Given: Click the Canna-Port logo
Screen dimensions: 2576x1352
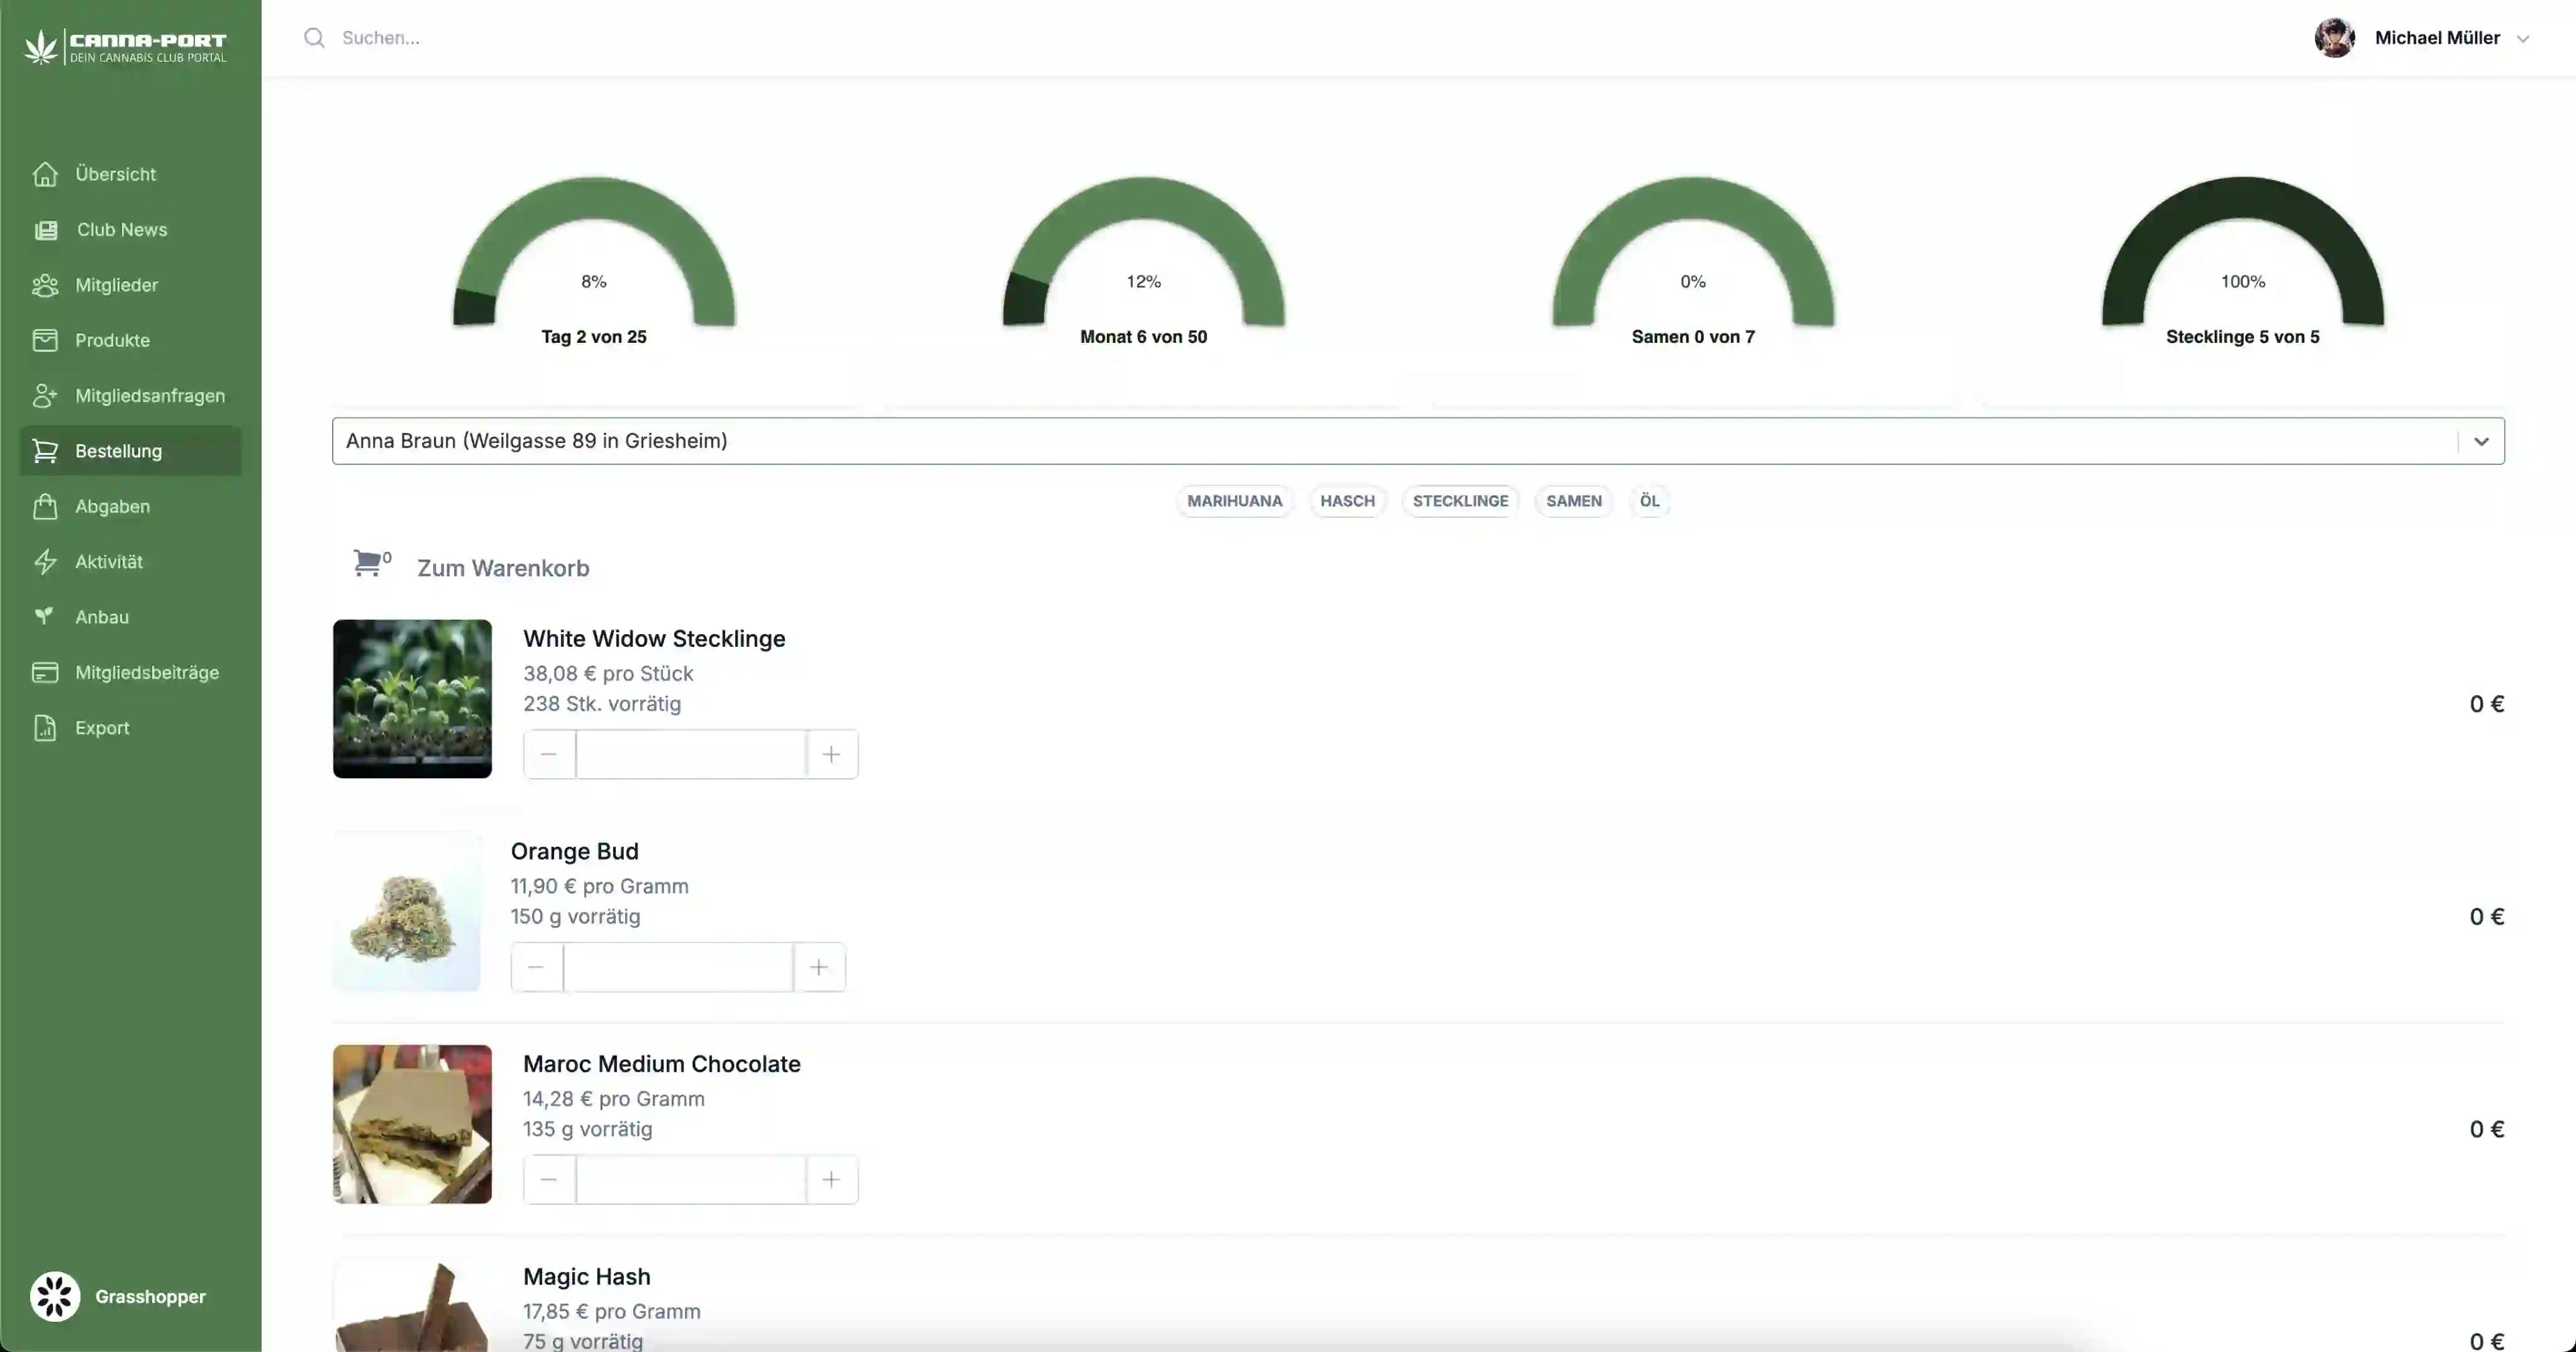Looking at the screenshot, I should click(126, 46).
